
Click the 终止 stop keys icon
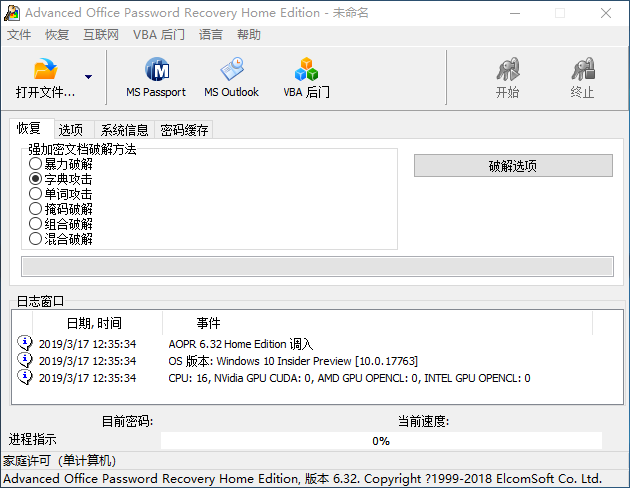click(583, 69)
